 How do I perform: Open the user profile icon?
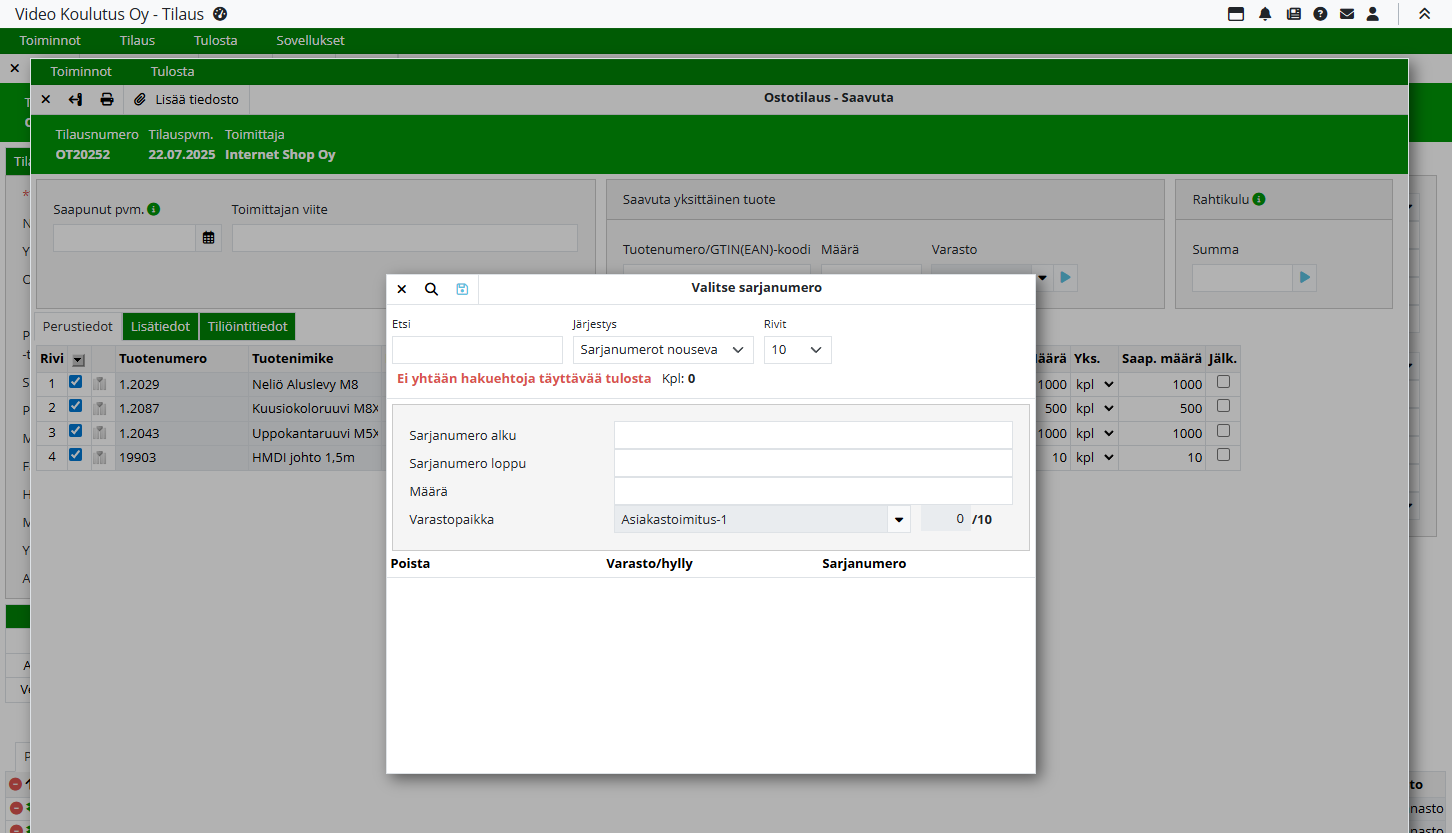pos(1373,14)
